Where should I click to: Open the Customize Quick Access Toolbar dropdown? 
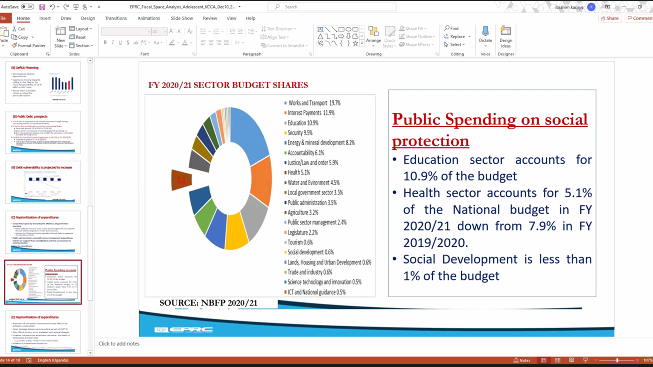99,7
